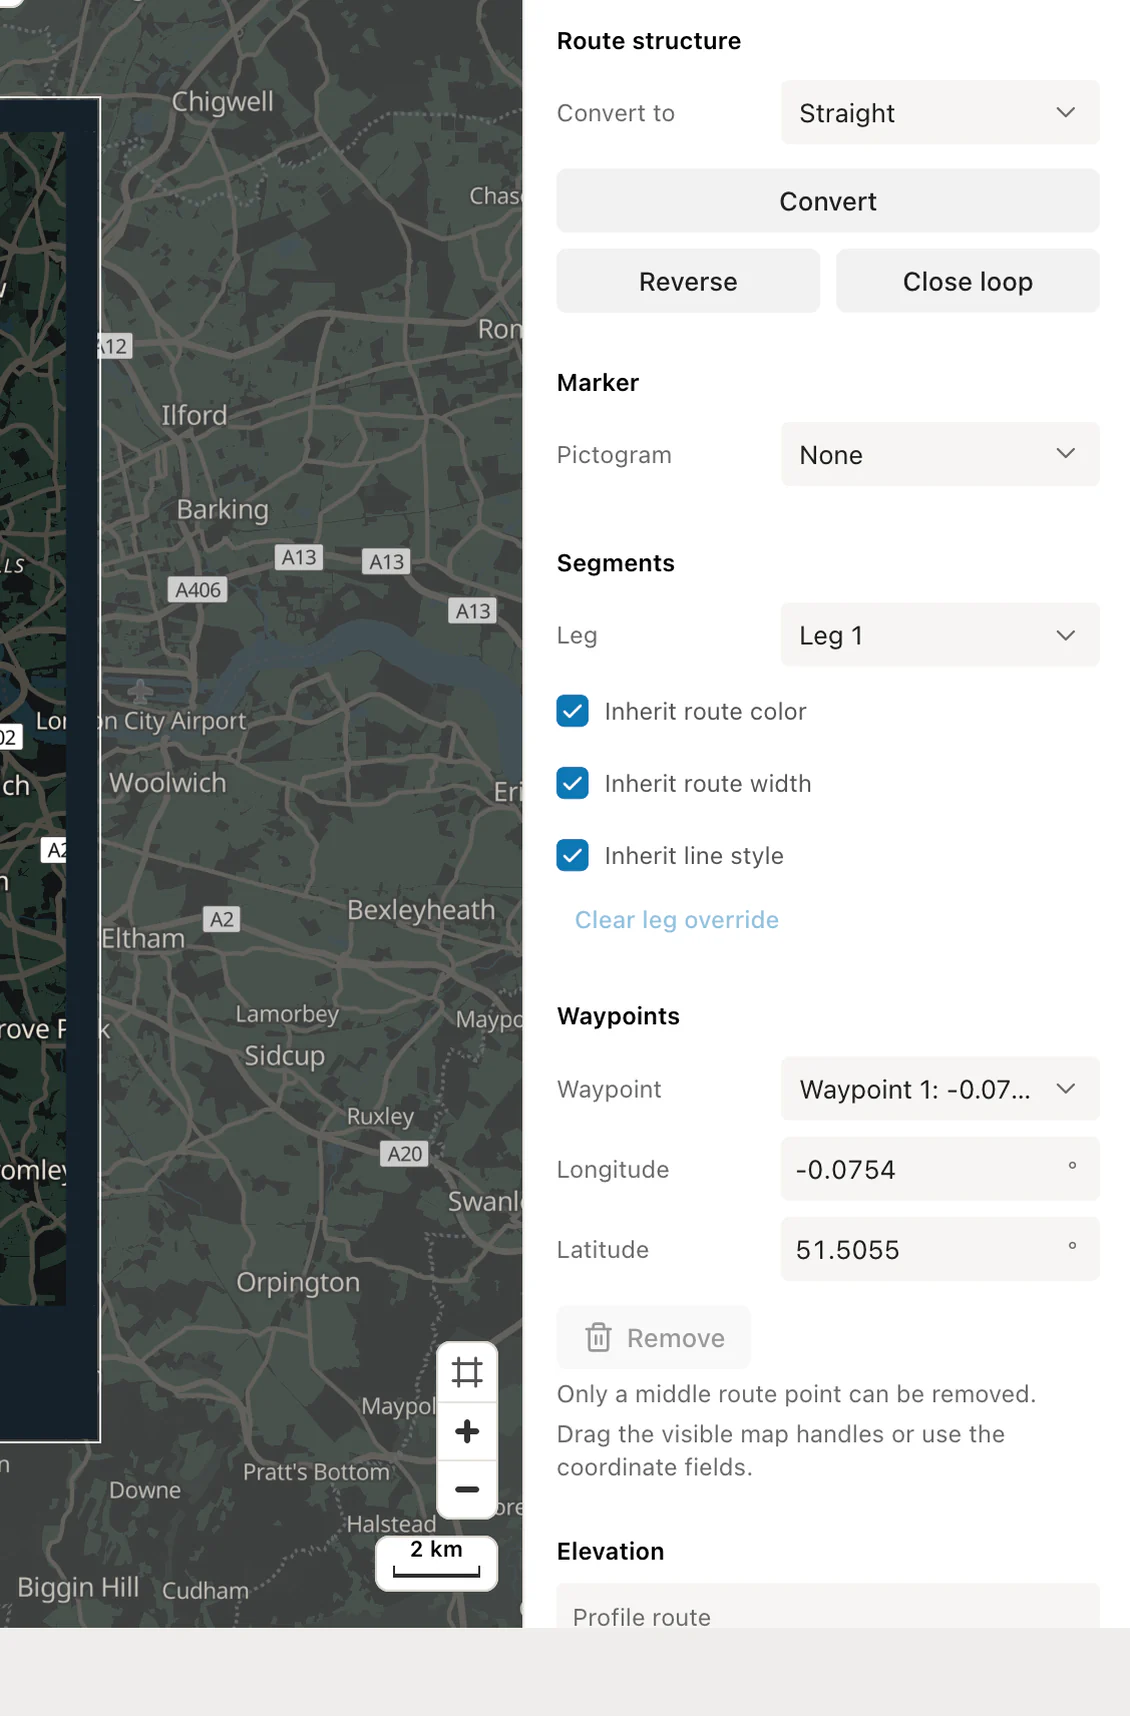The height and width of the screenshot is (1716, 1130).
Task: Click the A20 road shield
Action: point(405,1154)
